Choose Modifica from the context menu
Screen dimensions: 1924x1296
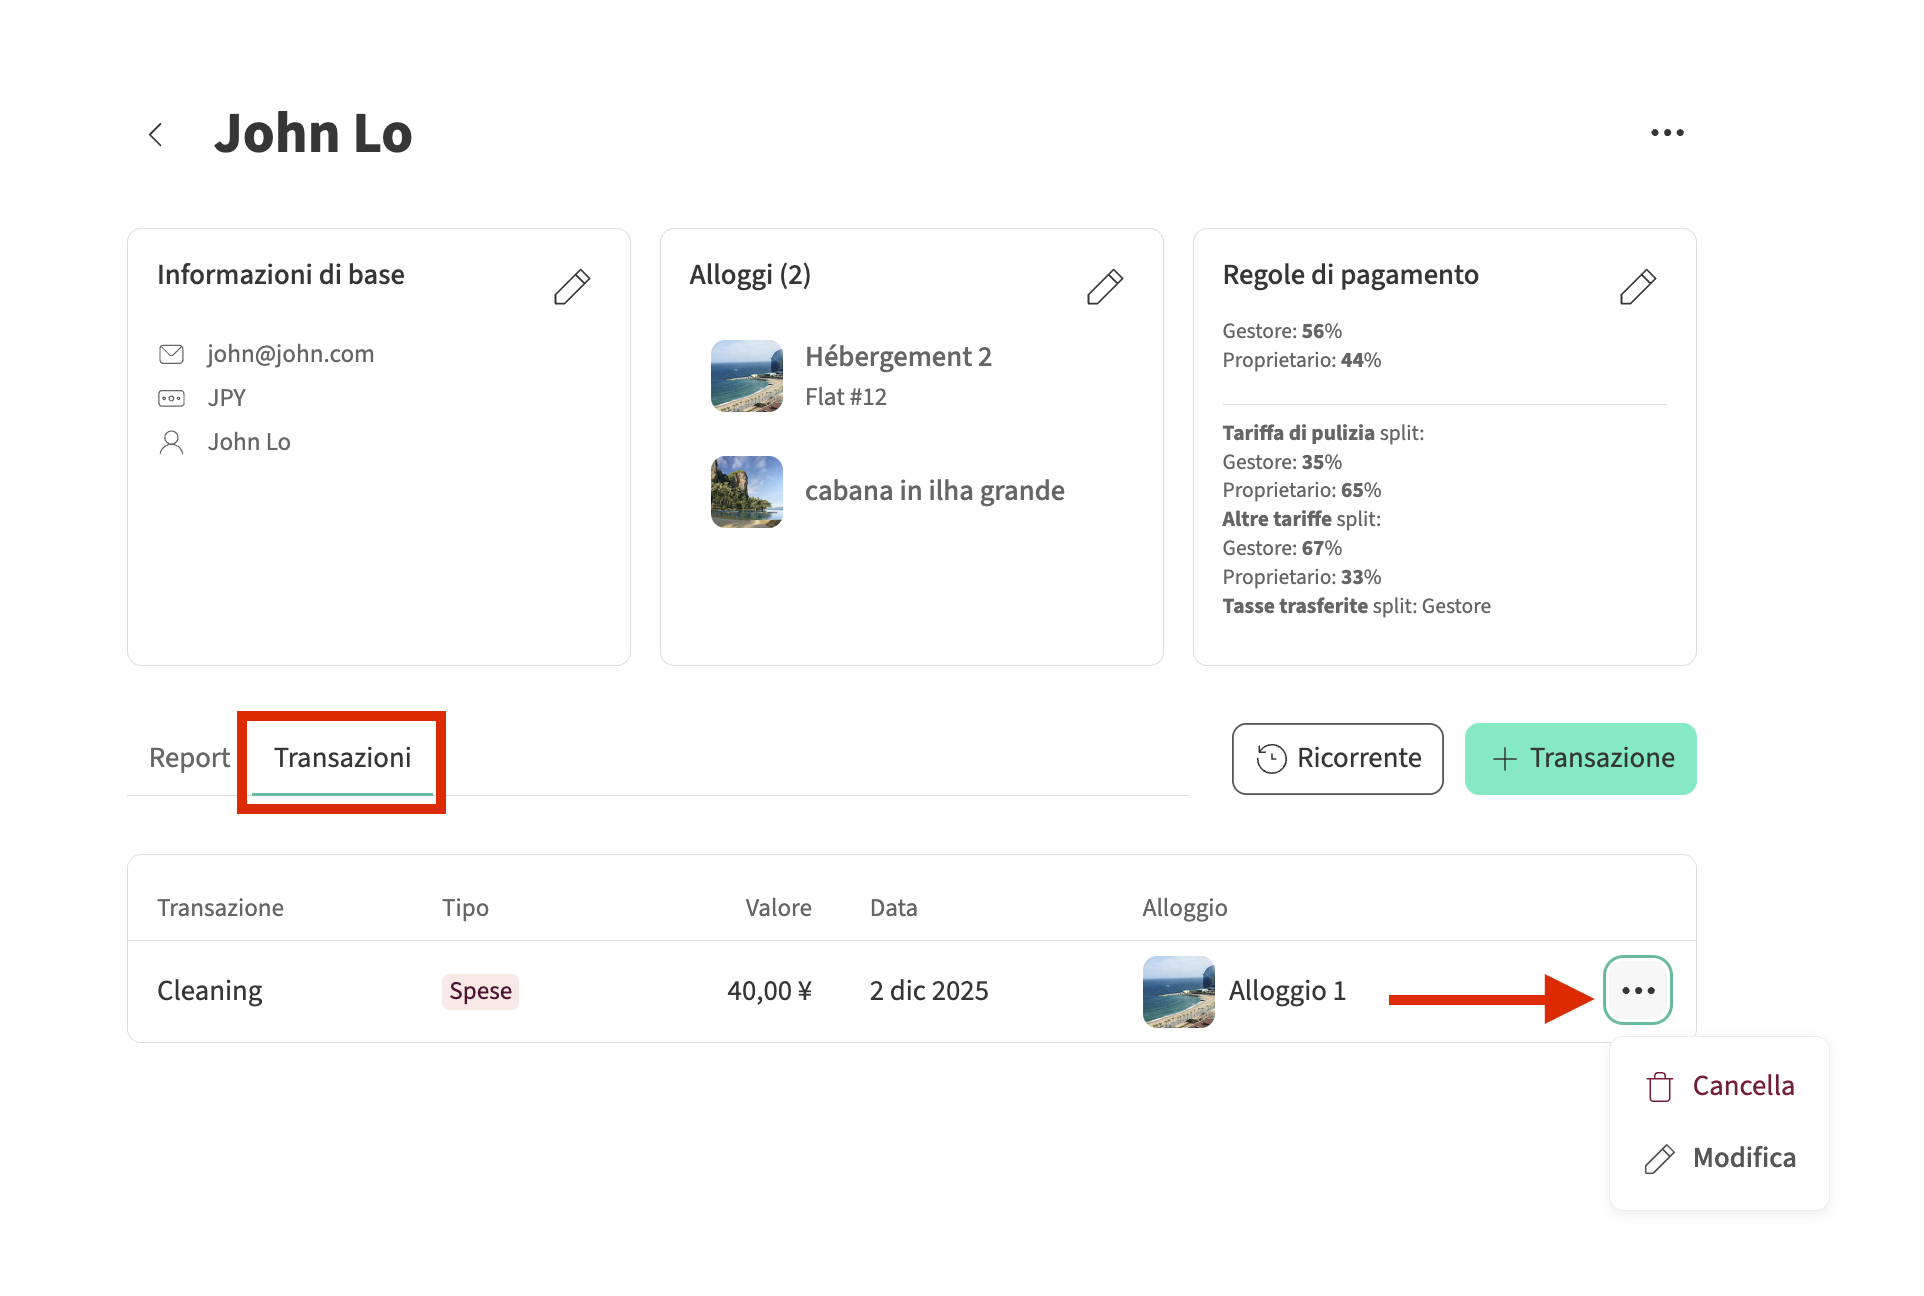coord(1744,1158)
